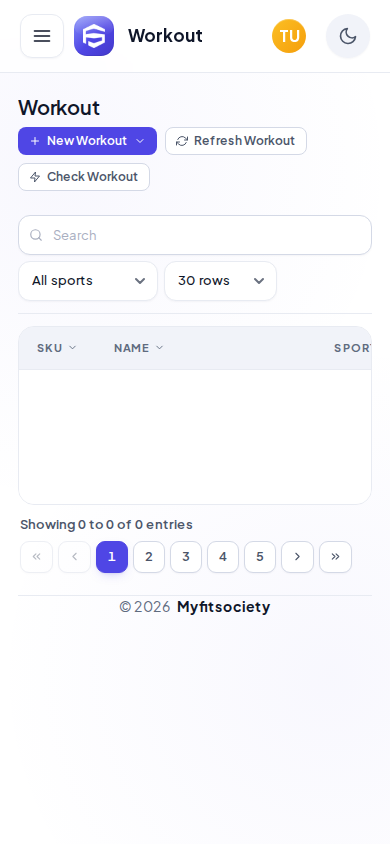
Task: Toggle dark mode with the moon icon
Action: (348, 36)
